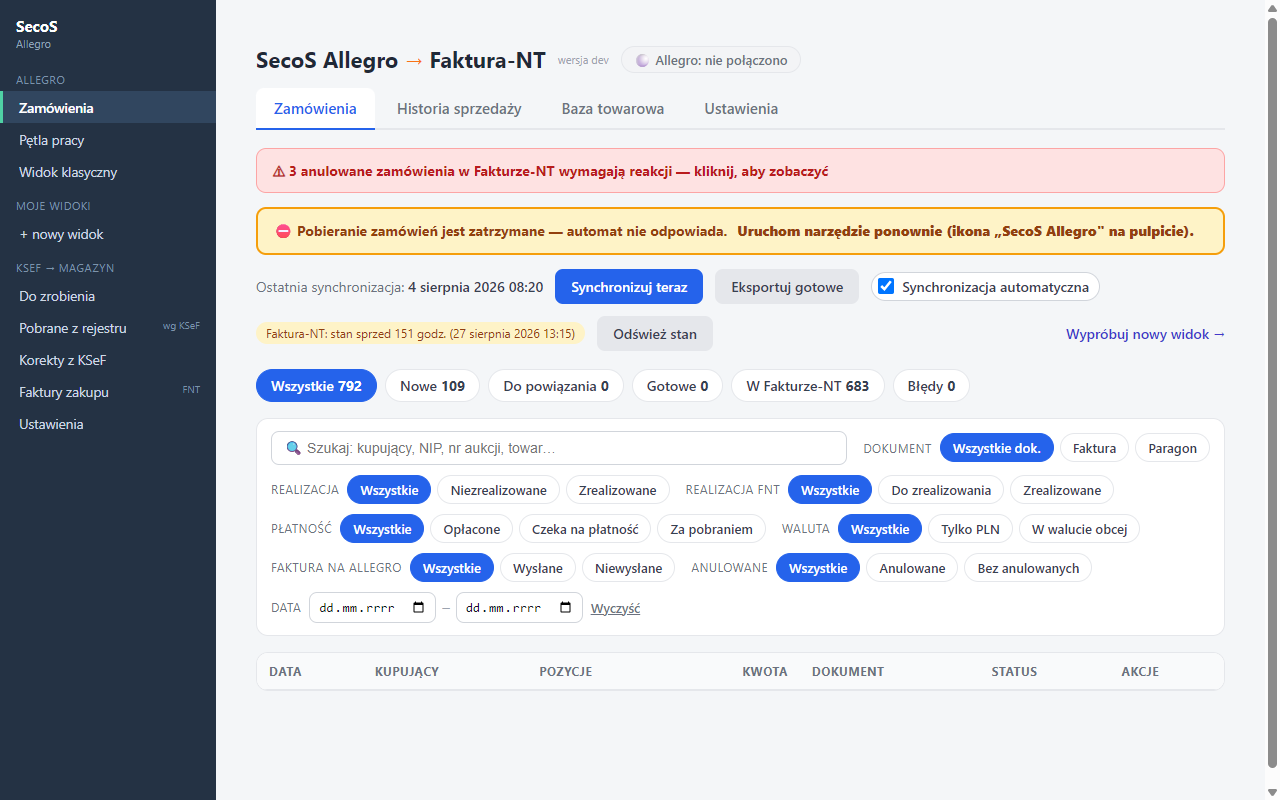The height and width of the screenshot is (800, 1280).
Task: Choose Do zrealizowania under Realizacja FNT
Action: (x=941, y=490)
